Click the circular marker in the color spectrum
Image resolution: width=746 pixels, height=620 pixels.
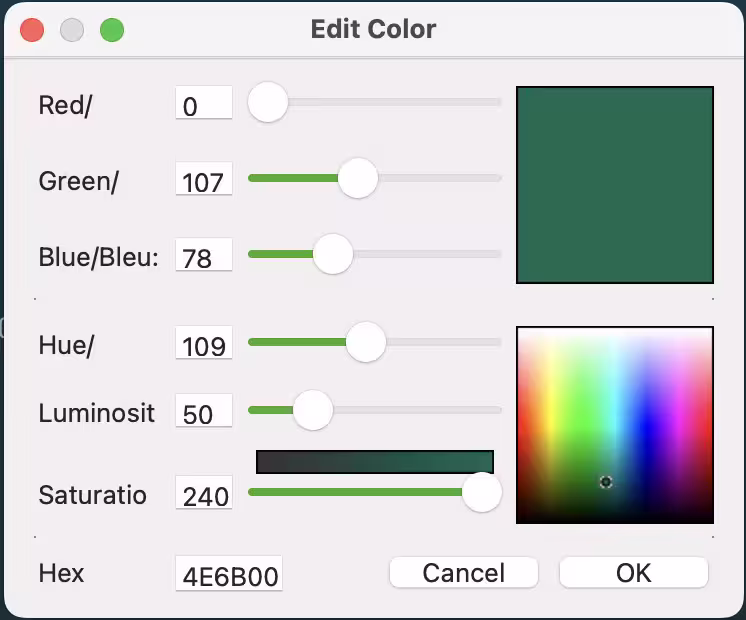(606, 482)
